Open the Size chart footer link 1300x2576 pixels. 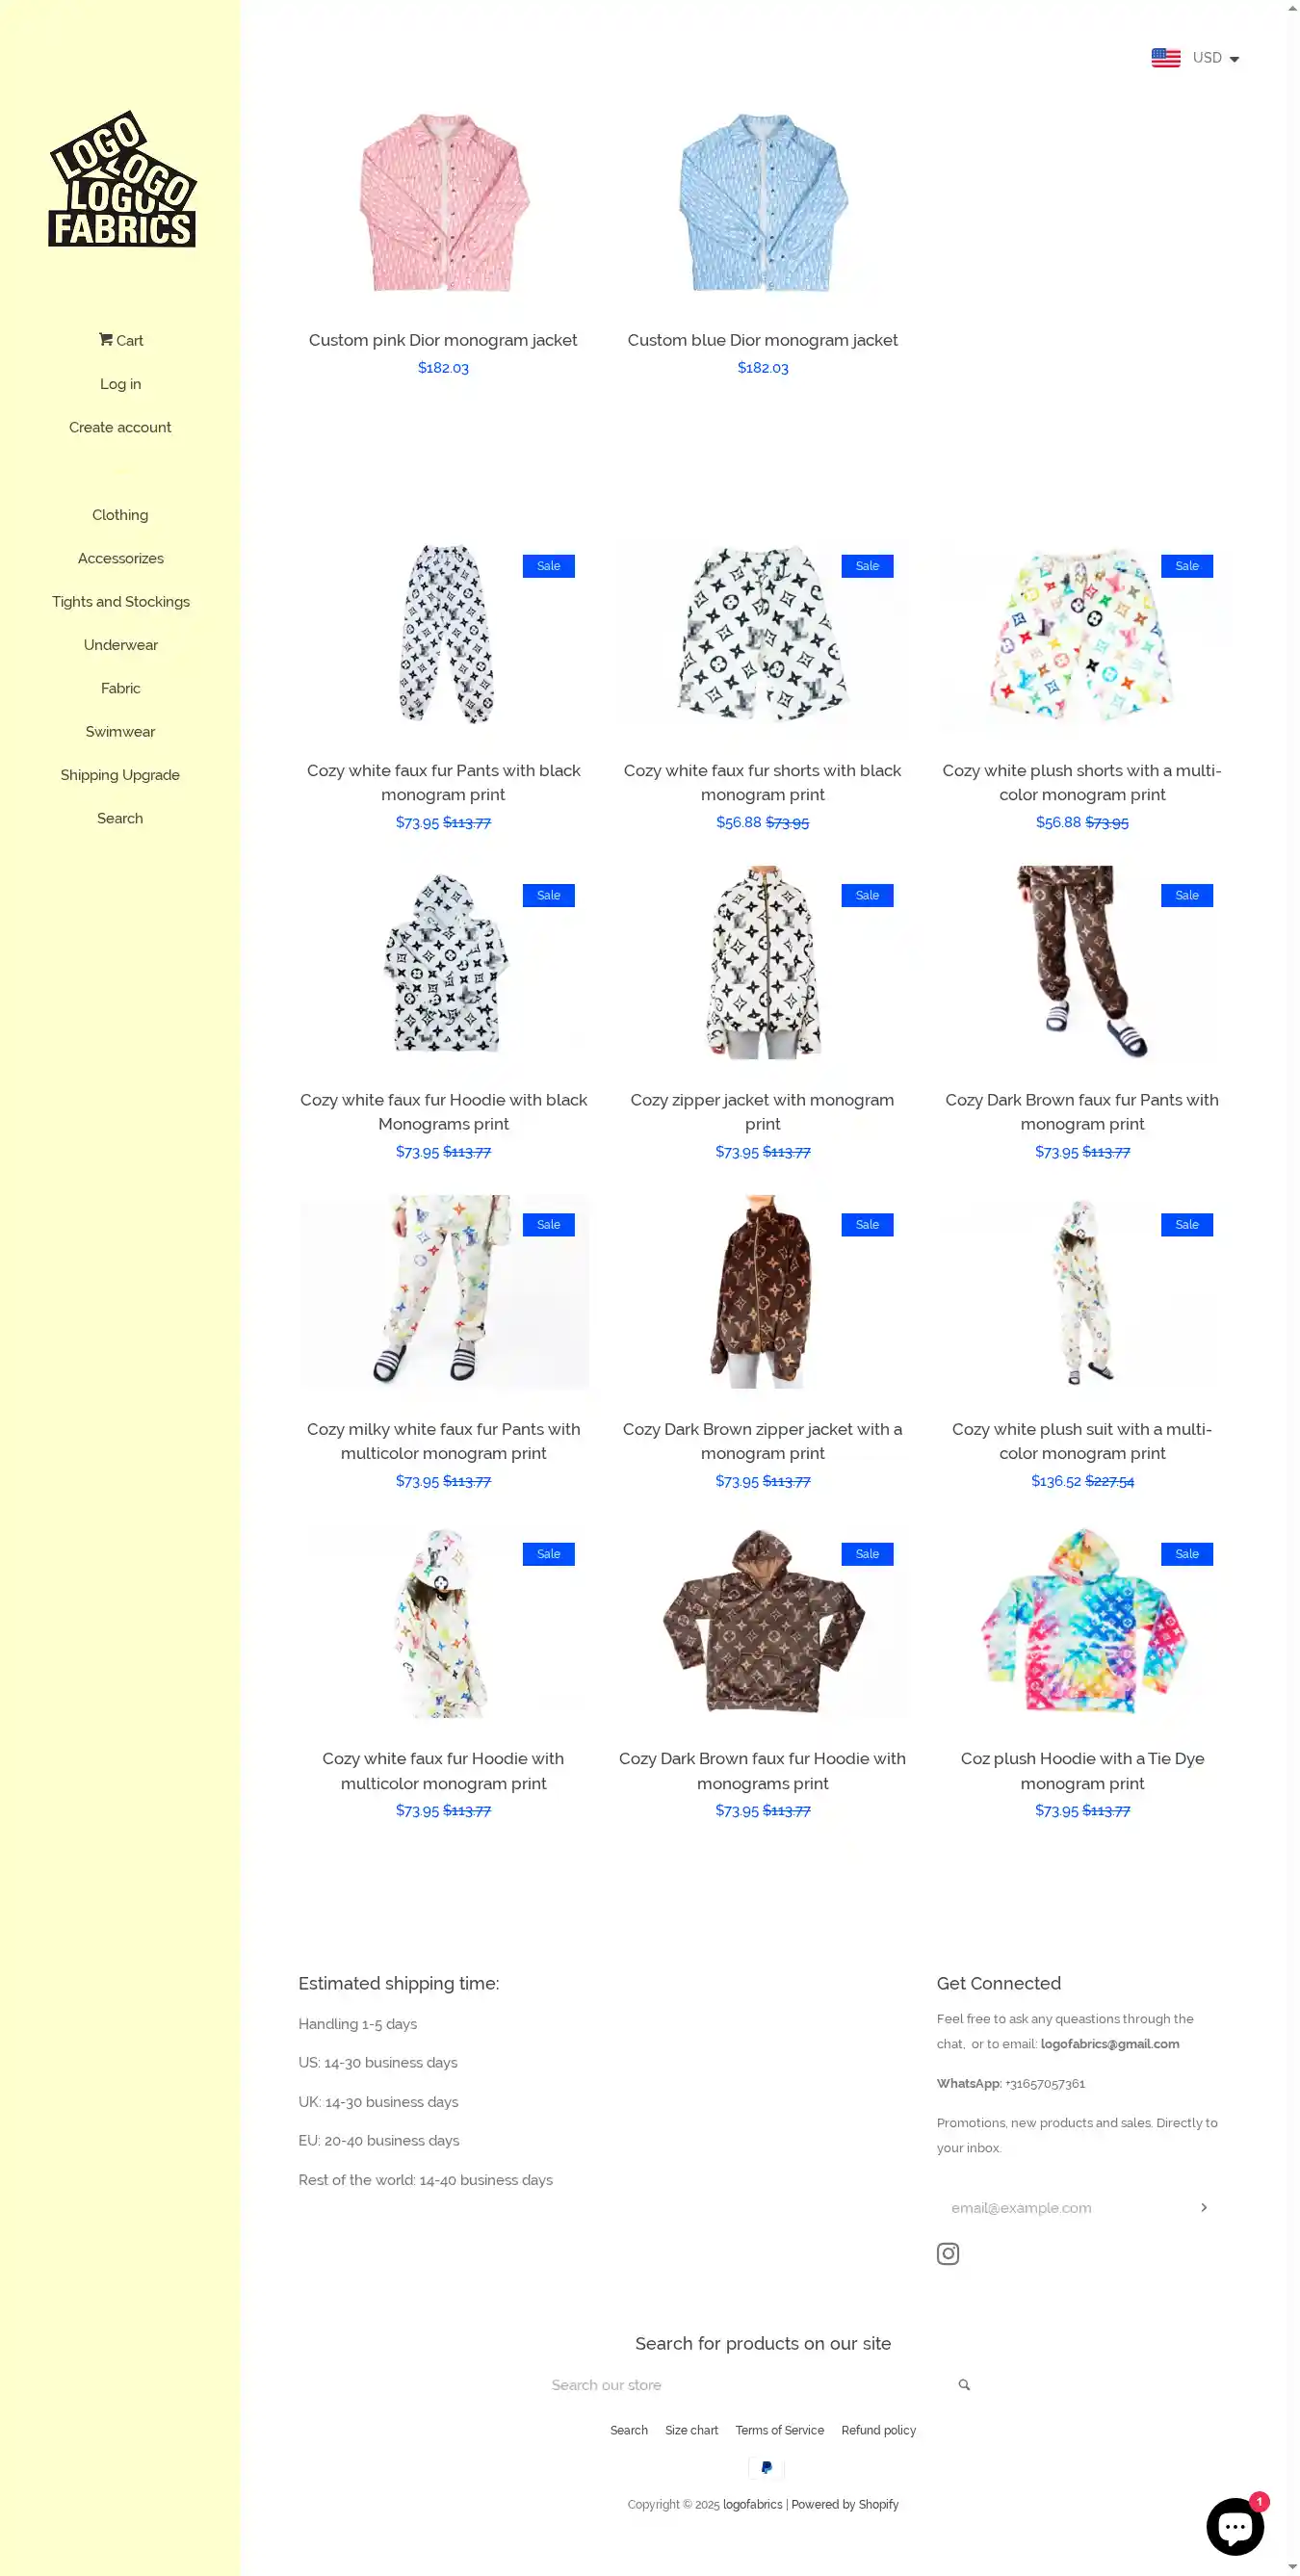(x=691, y=2430)
